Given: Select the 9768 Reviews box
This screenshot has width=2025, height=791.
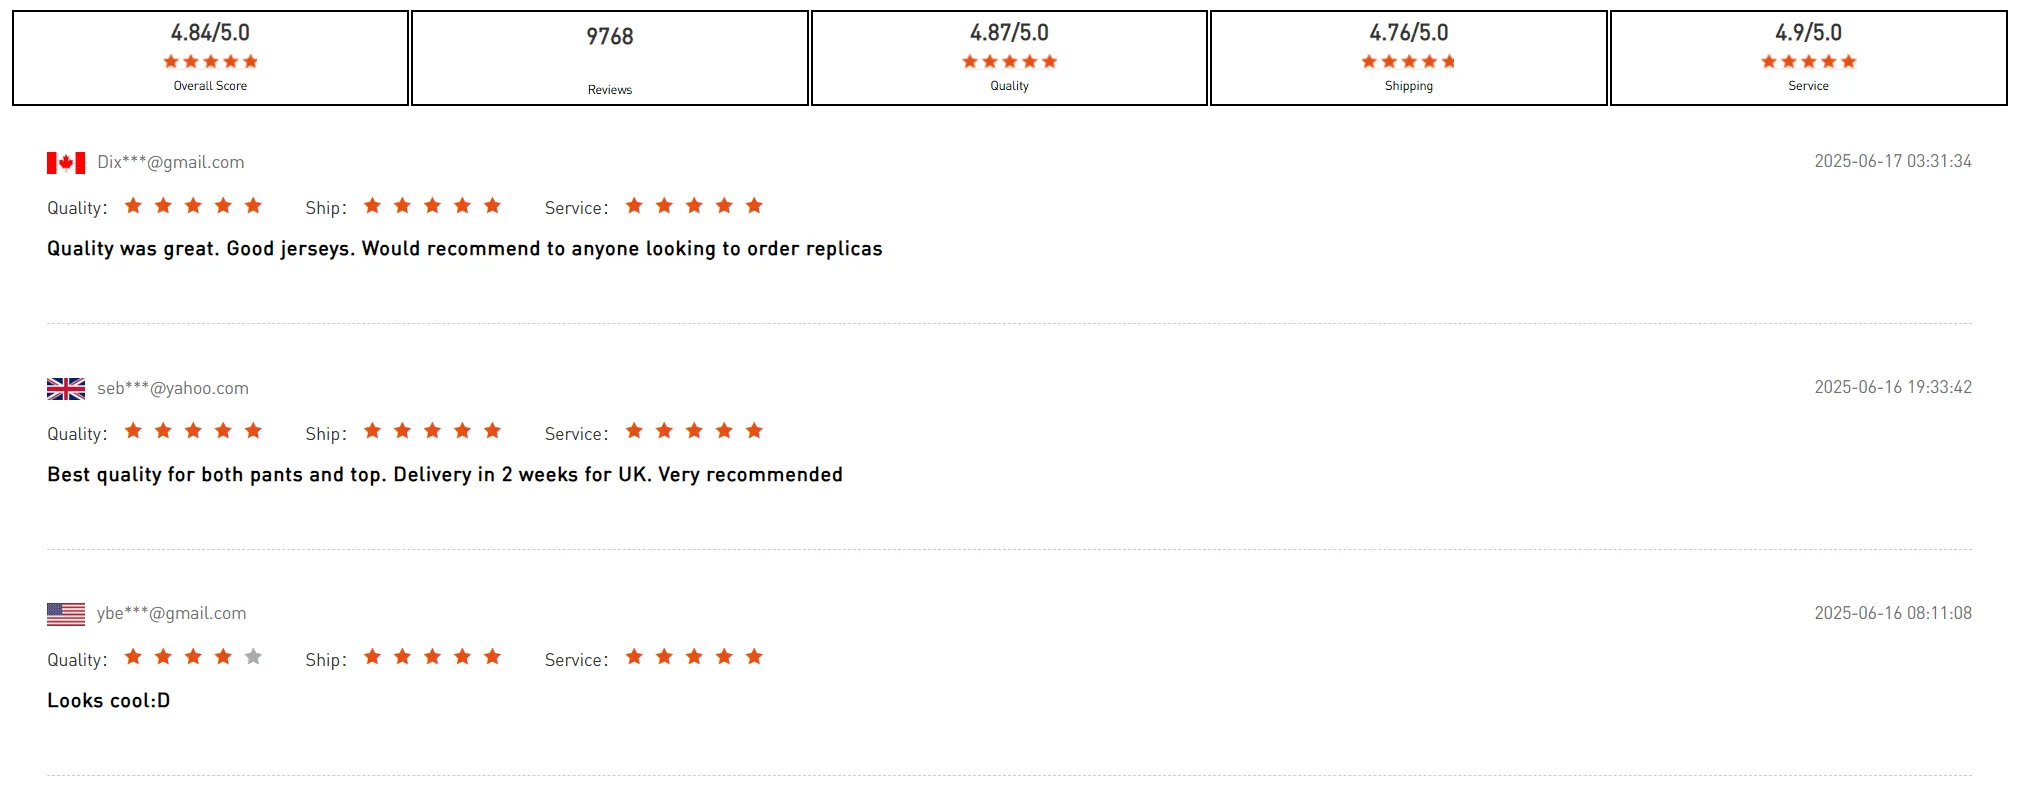Looking at the screenshot, I should (610, 58).
